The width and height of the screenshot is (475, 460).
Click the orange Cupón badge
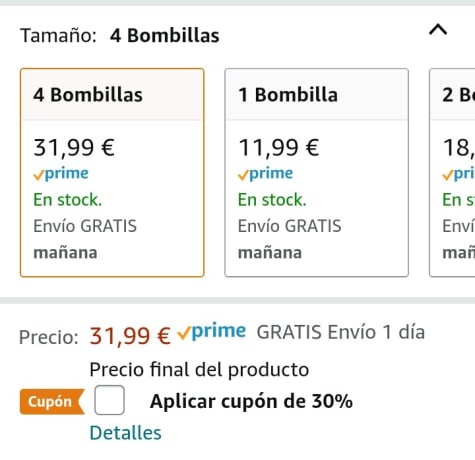pyautogui.click(x=52, y=402)
